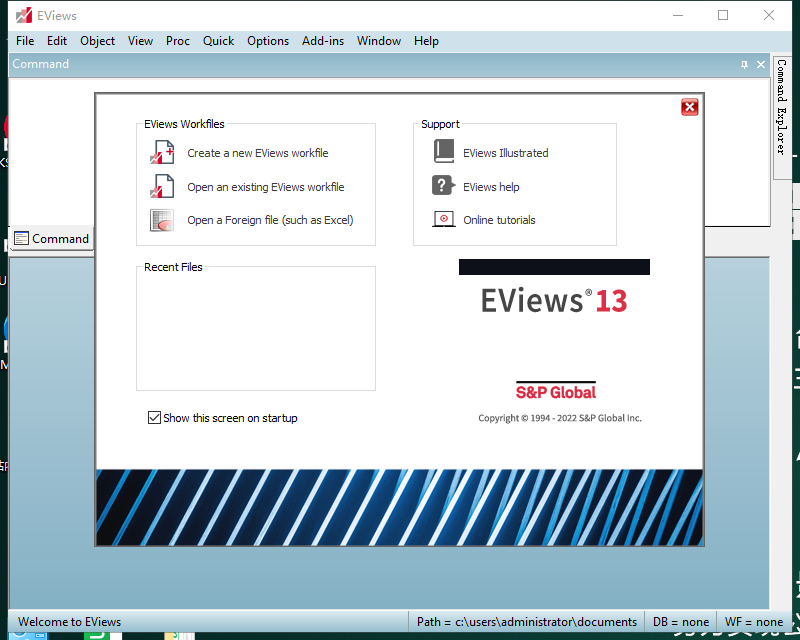Open the Options menu

click(267, 41)
